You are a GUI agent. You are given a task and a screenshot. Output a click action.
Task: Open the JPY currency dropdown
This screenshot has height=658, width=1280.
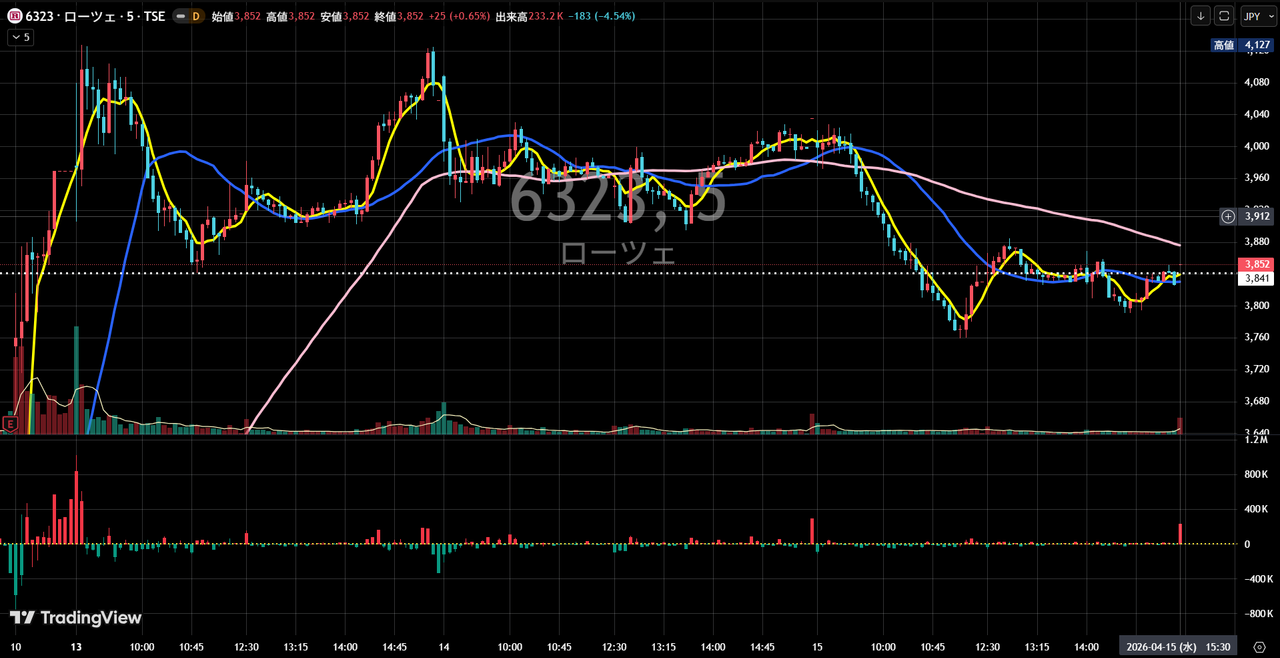coord(1252,16)
